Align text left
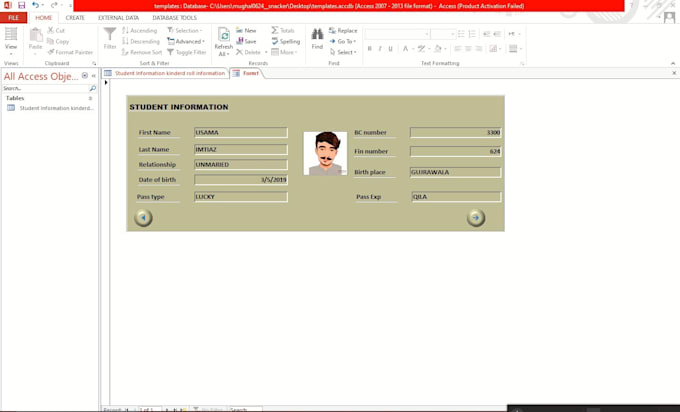The height and width of the screenshot is (412, 680). pyautogui.click(x=458, y=49)
